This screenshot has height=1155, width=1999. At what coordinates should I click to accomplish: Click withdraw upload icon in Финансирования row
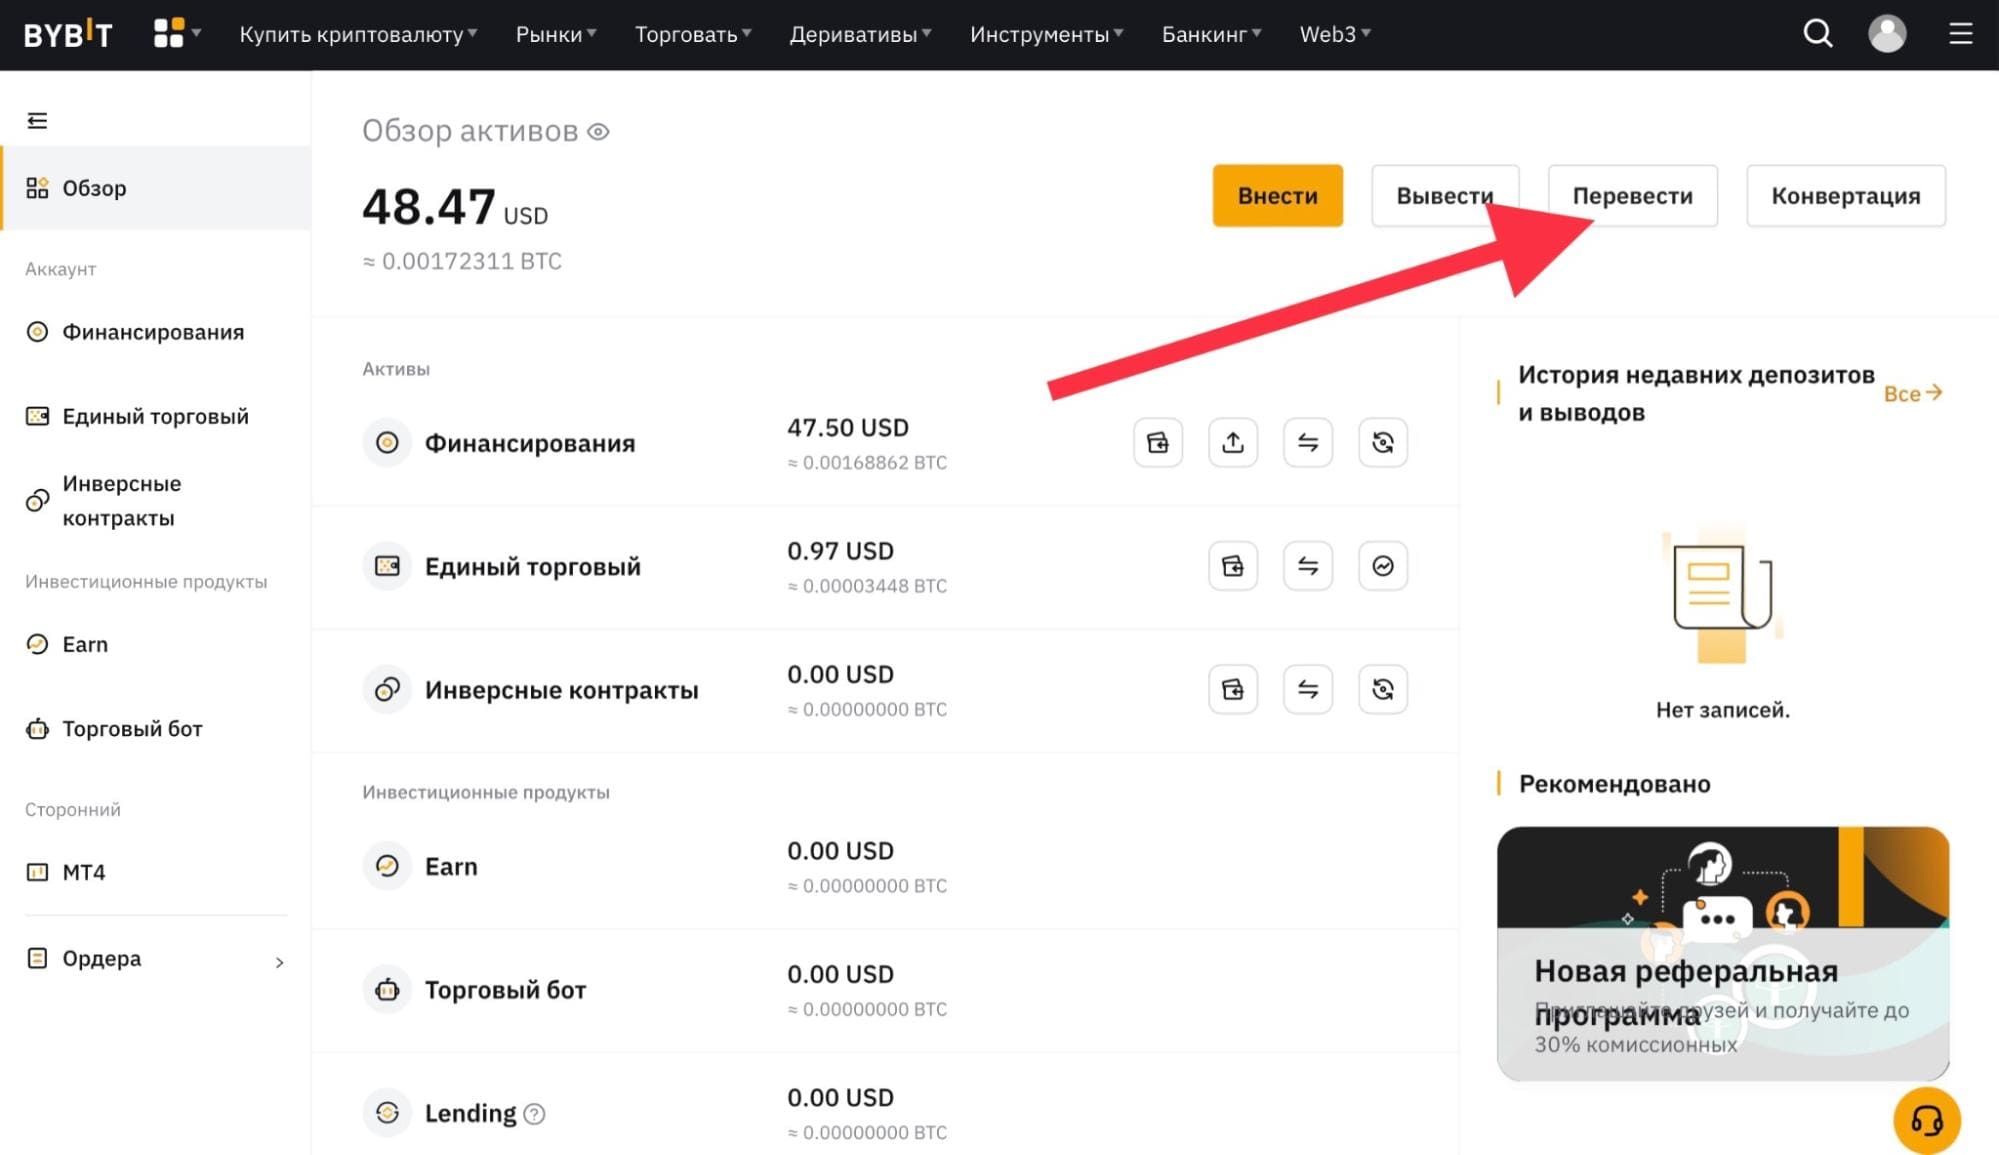[1233, 442]
